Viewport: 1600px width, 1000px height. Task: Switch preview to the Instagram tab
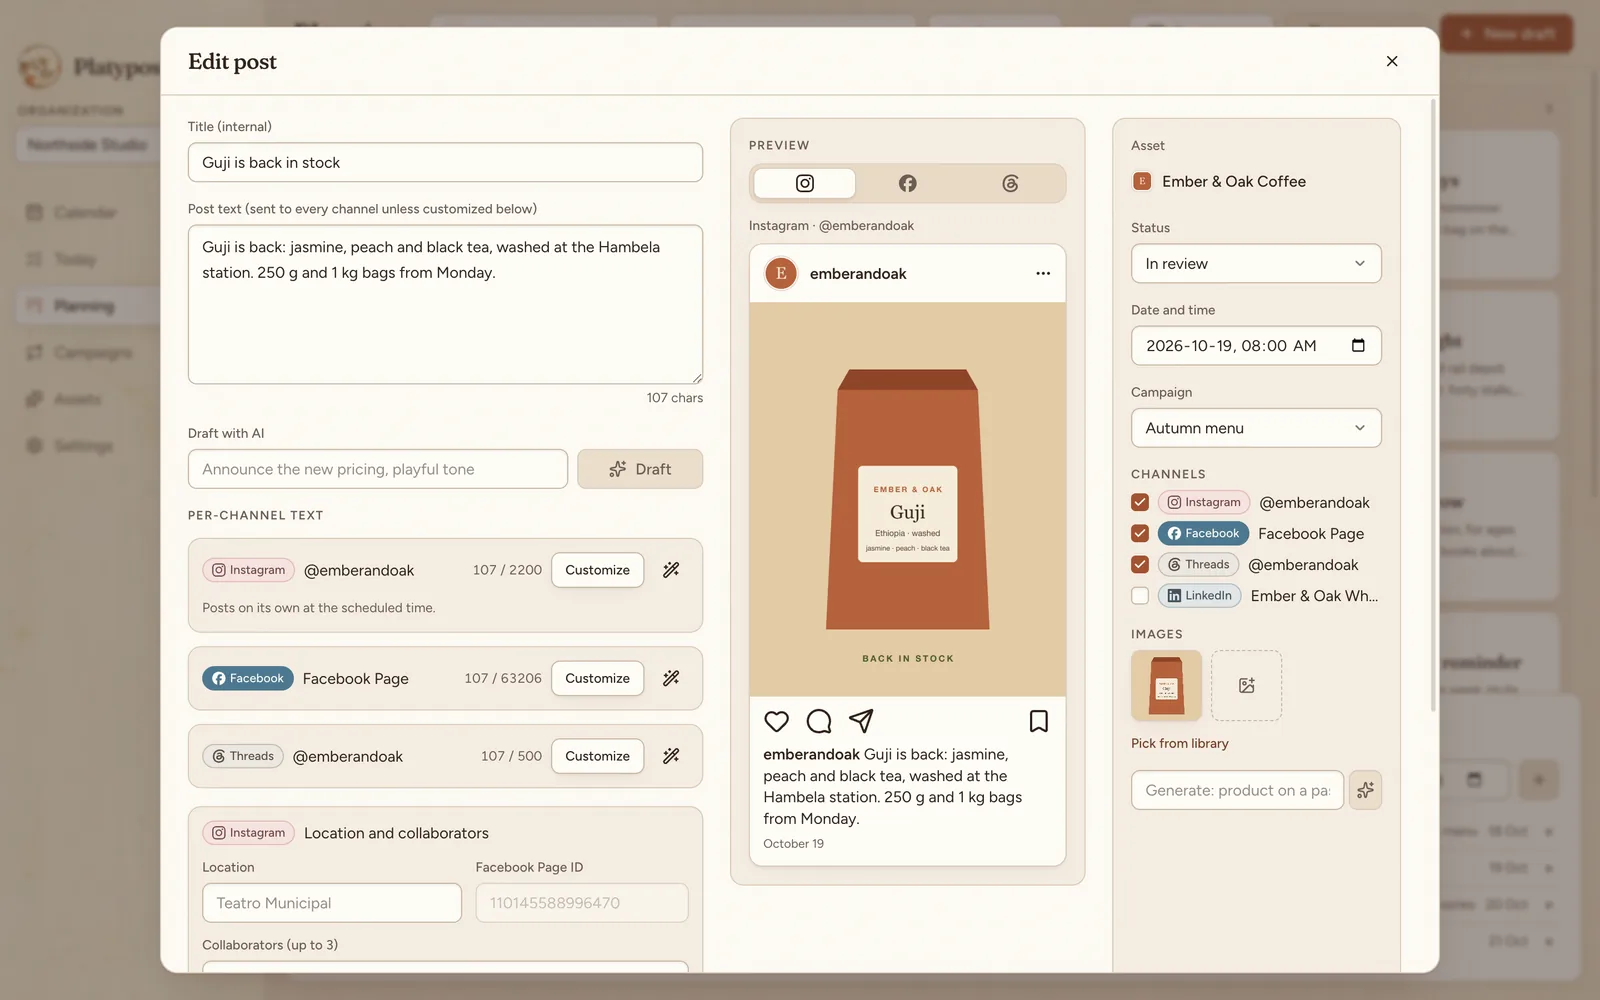pos(804,183)
